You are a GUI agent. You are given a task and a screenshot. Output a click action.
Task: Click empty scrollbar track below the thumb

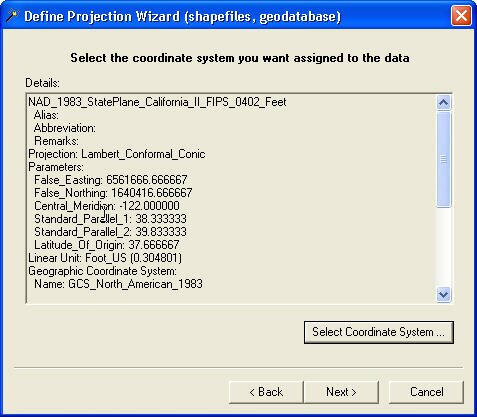click(x=443, y=247)
